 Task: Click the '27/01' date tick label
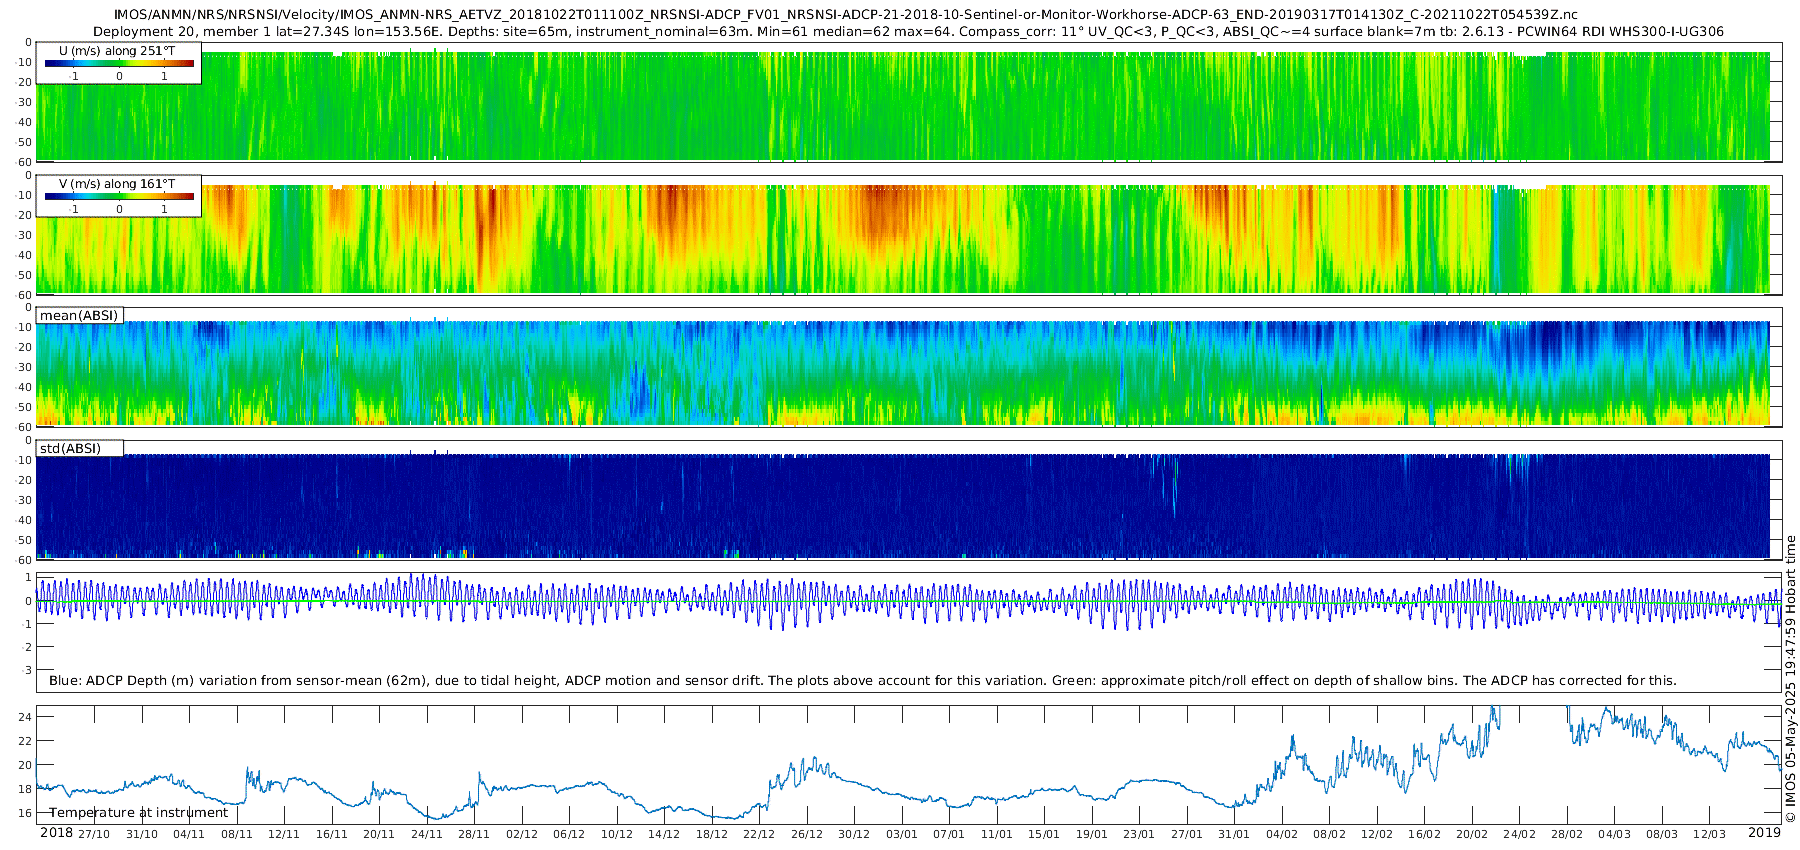click(1187, 834)
